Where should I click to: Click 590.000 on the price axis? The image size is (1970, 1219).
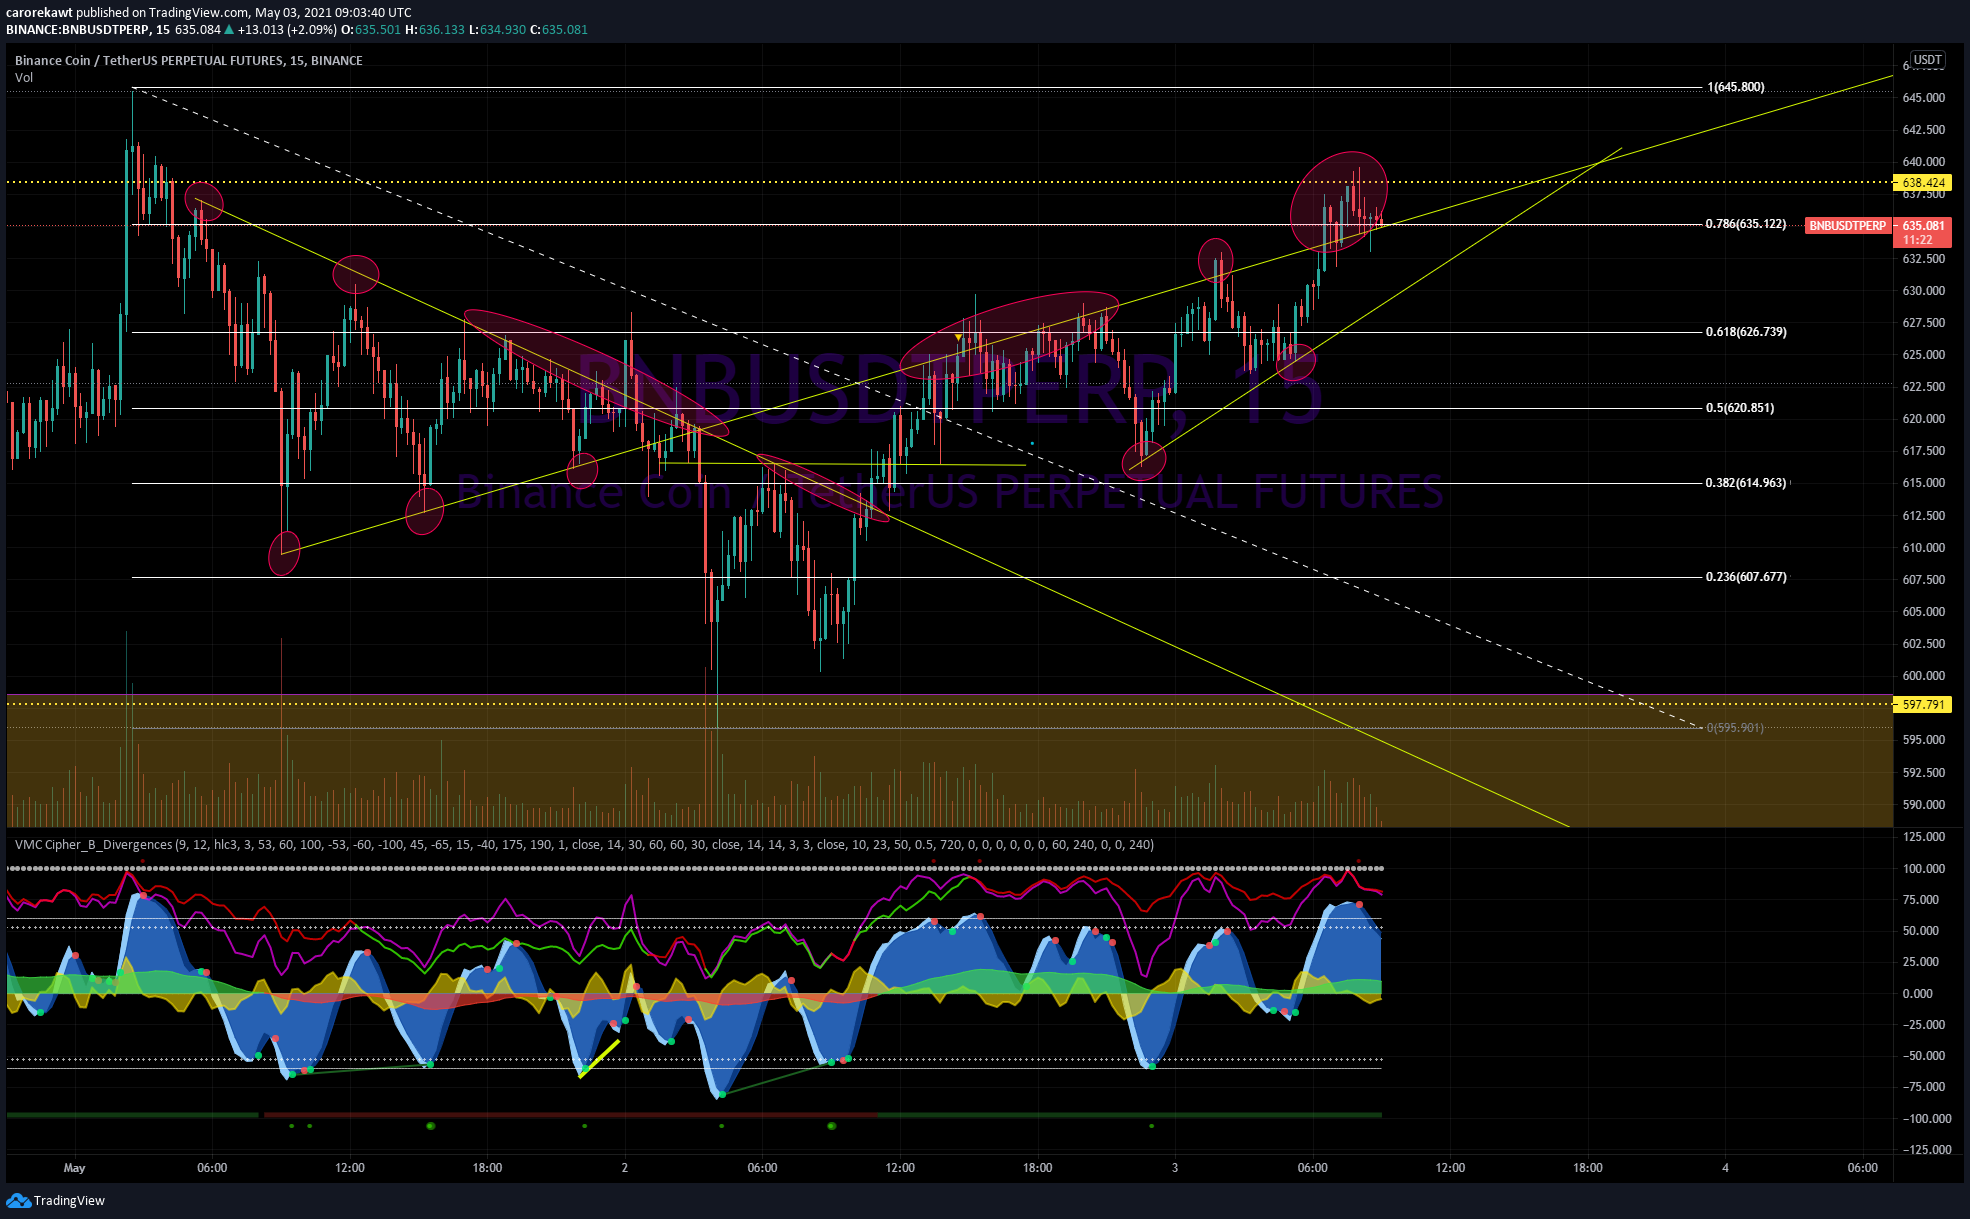tap(1923, 805)
